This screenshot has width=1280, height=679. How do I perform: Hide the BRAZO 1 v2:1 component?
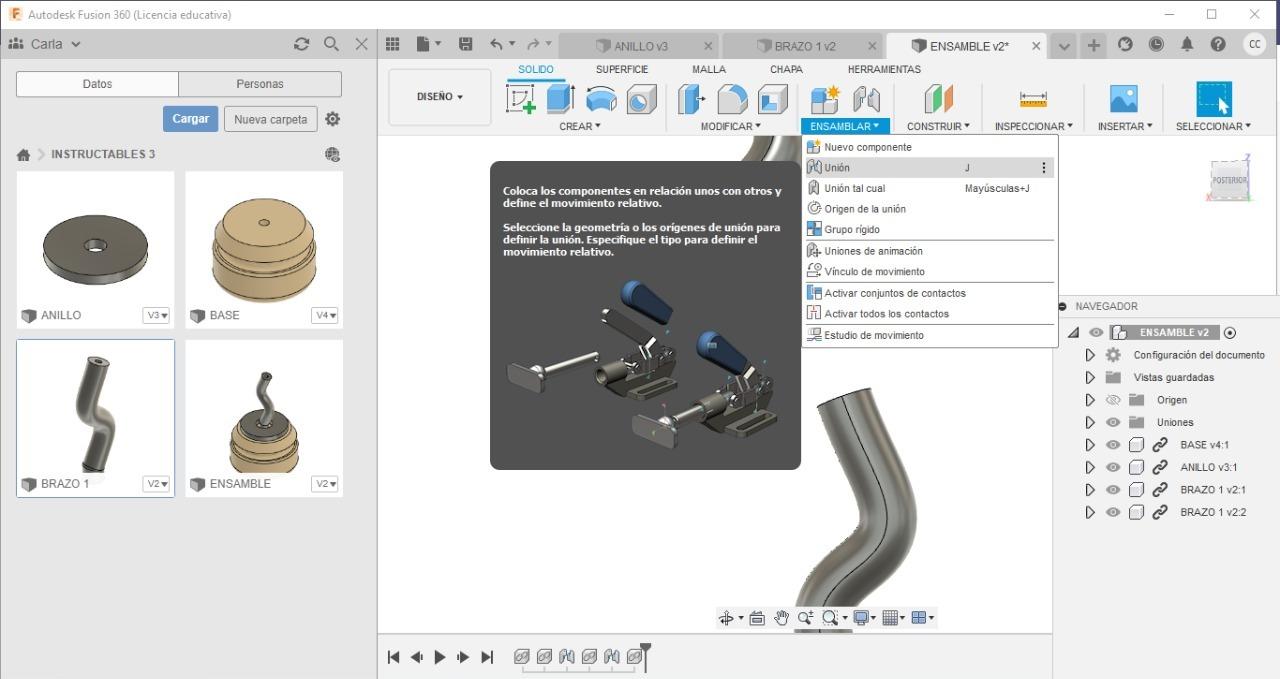click(1113, 490)
